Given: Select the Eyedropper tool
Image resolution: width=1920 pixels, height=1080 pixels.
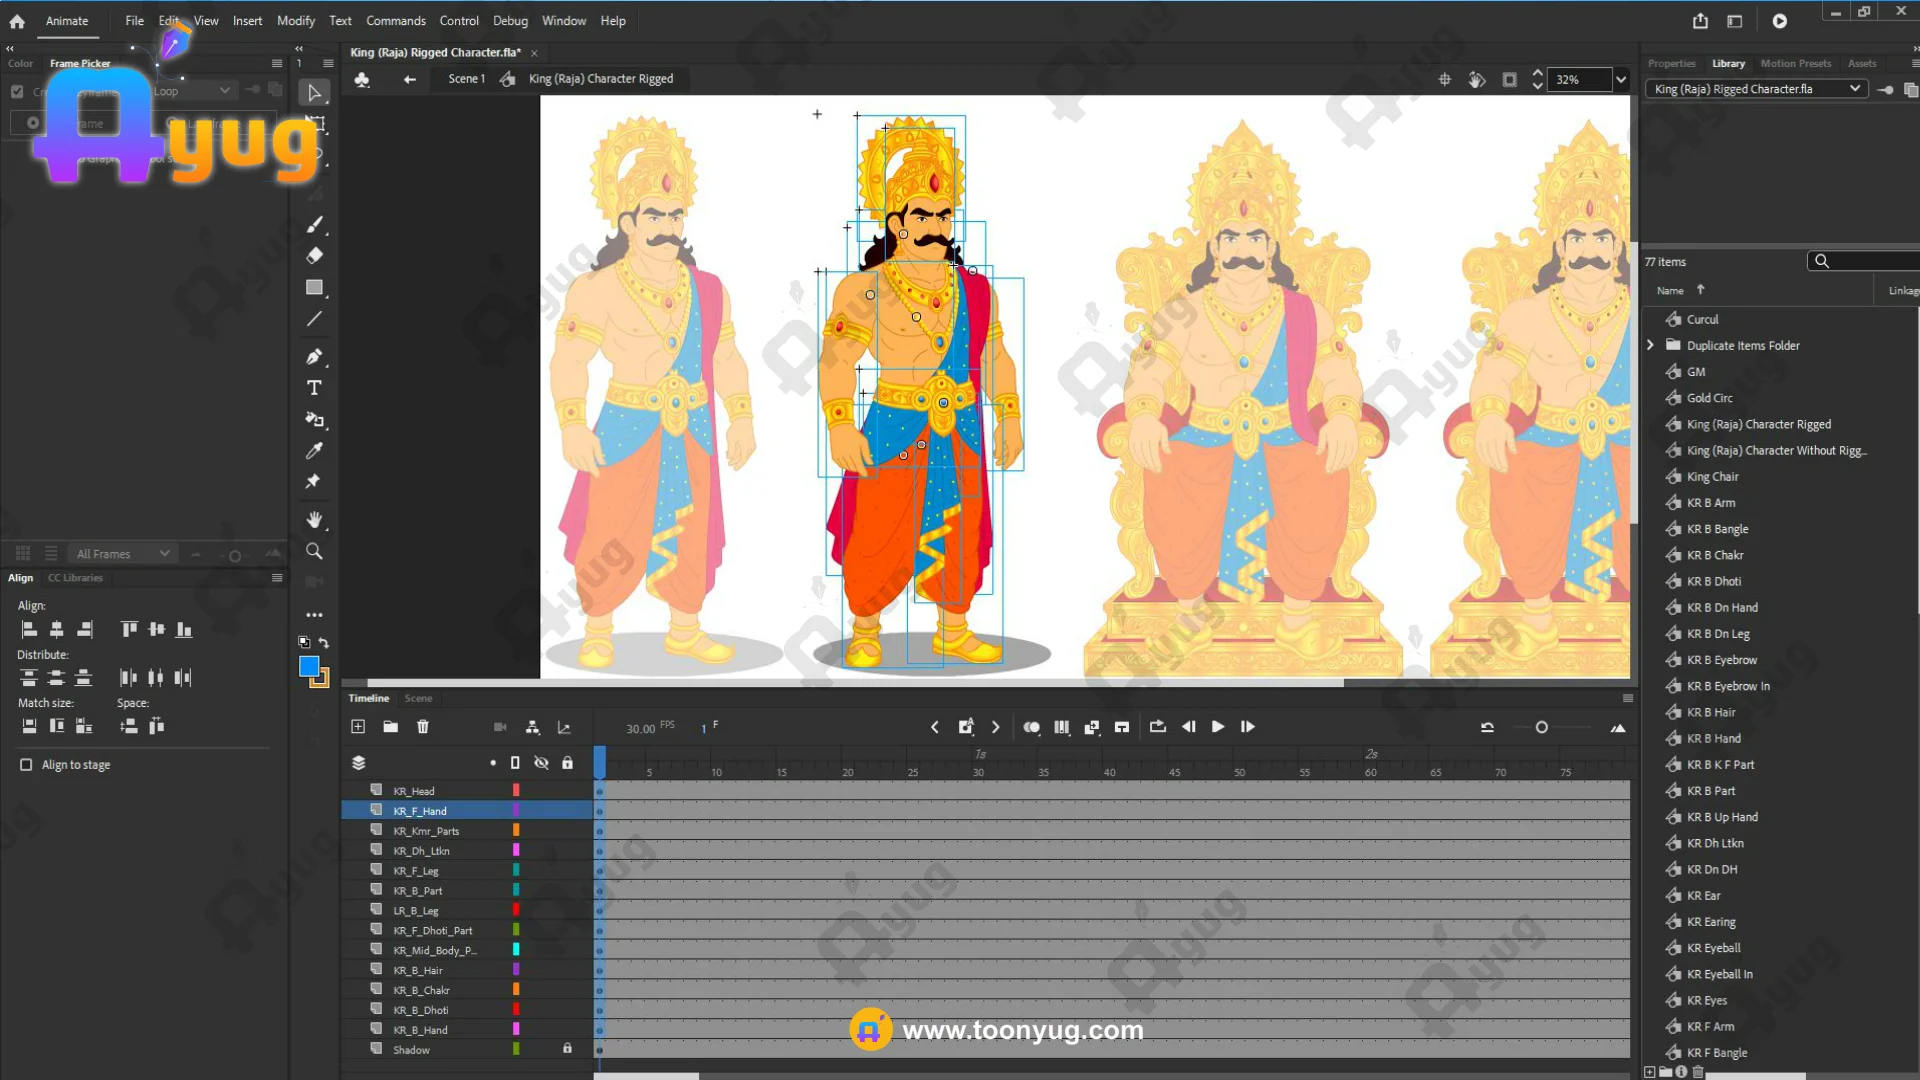Looking at the screenshot, I should point(314,451).
